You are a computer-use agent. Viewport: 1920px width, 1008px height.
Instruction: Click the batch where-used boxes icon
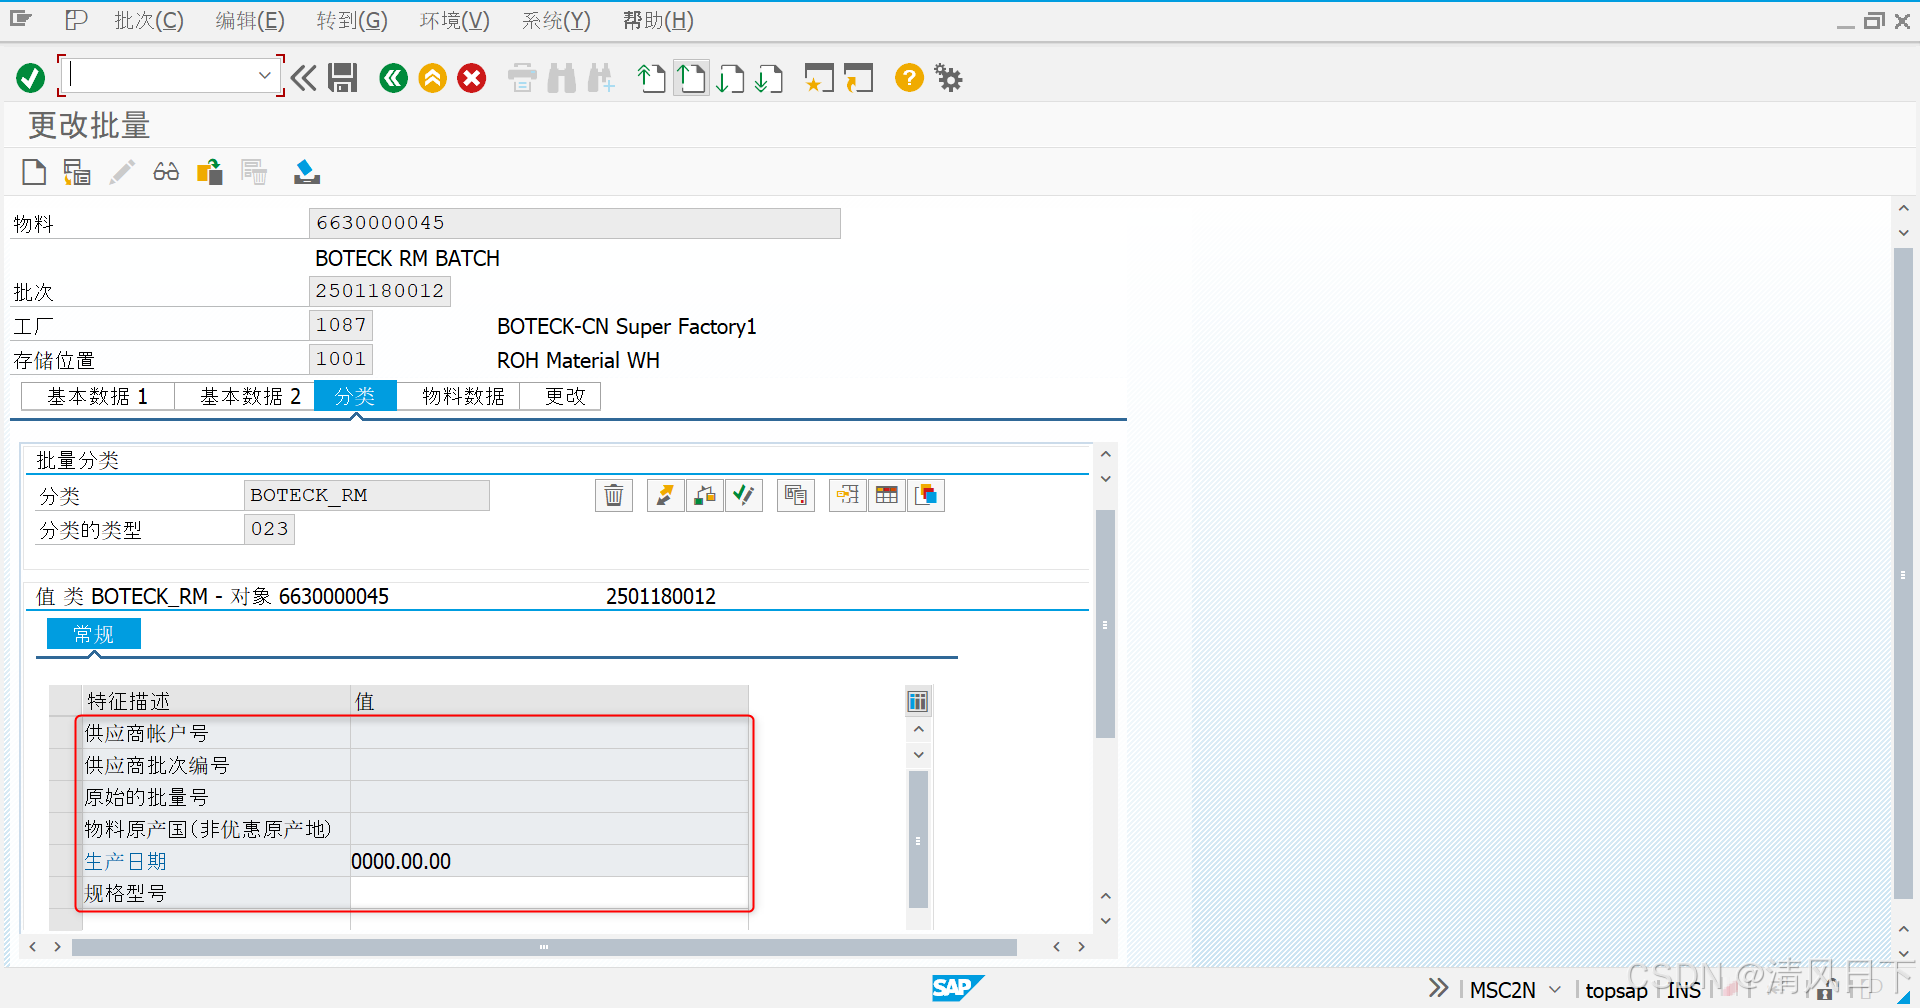pos(210,172)
